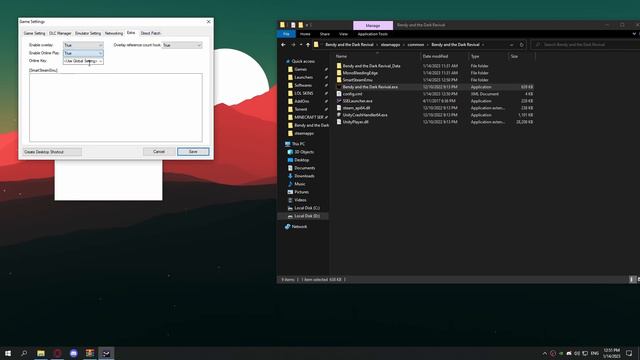Select the Bendy and the Dark Revival_Data folder
Screen dimensions: 640x360
(x=371, y=66)
